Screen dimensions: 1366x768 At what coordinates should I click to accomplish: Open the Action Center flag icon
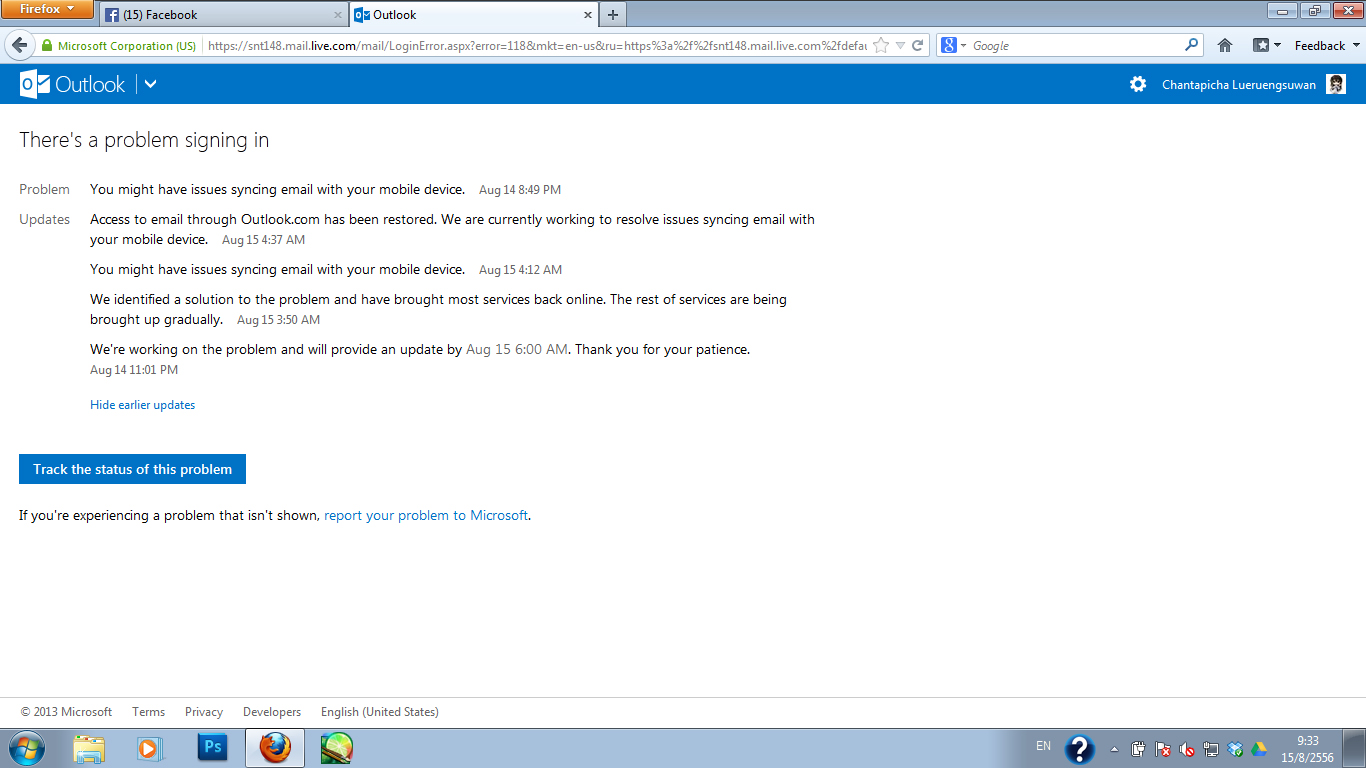pyautogui.click(x=1163, y=749)
